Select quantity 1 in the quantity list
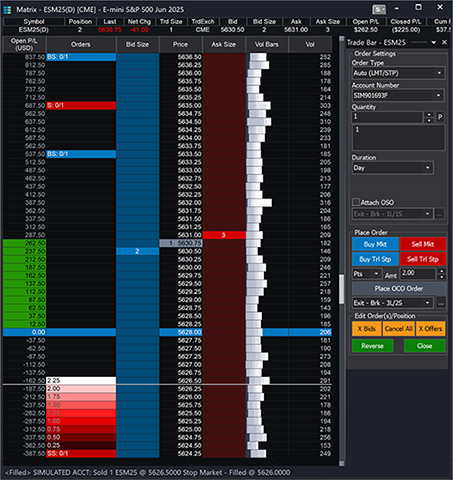Viewport: 453px width, 480px height. tap(398, 130)
